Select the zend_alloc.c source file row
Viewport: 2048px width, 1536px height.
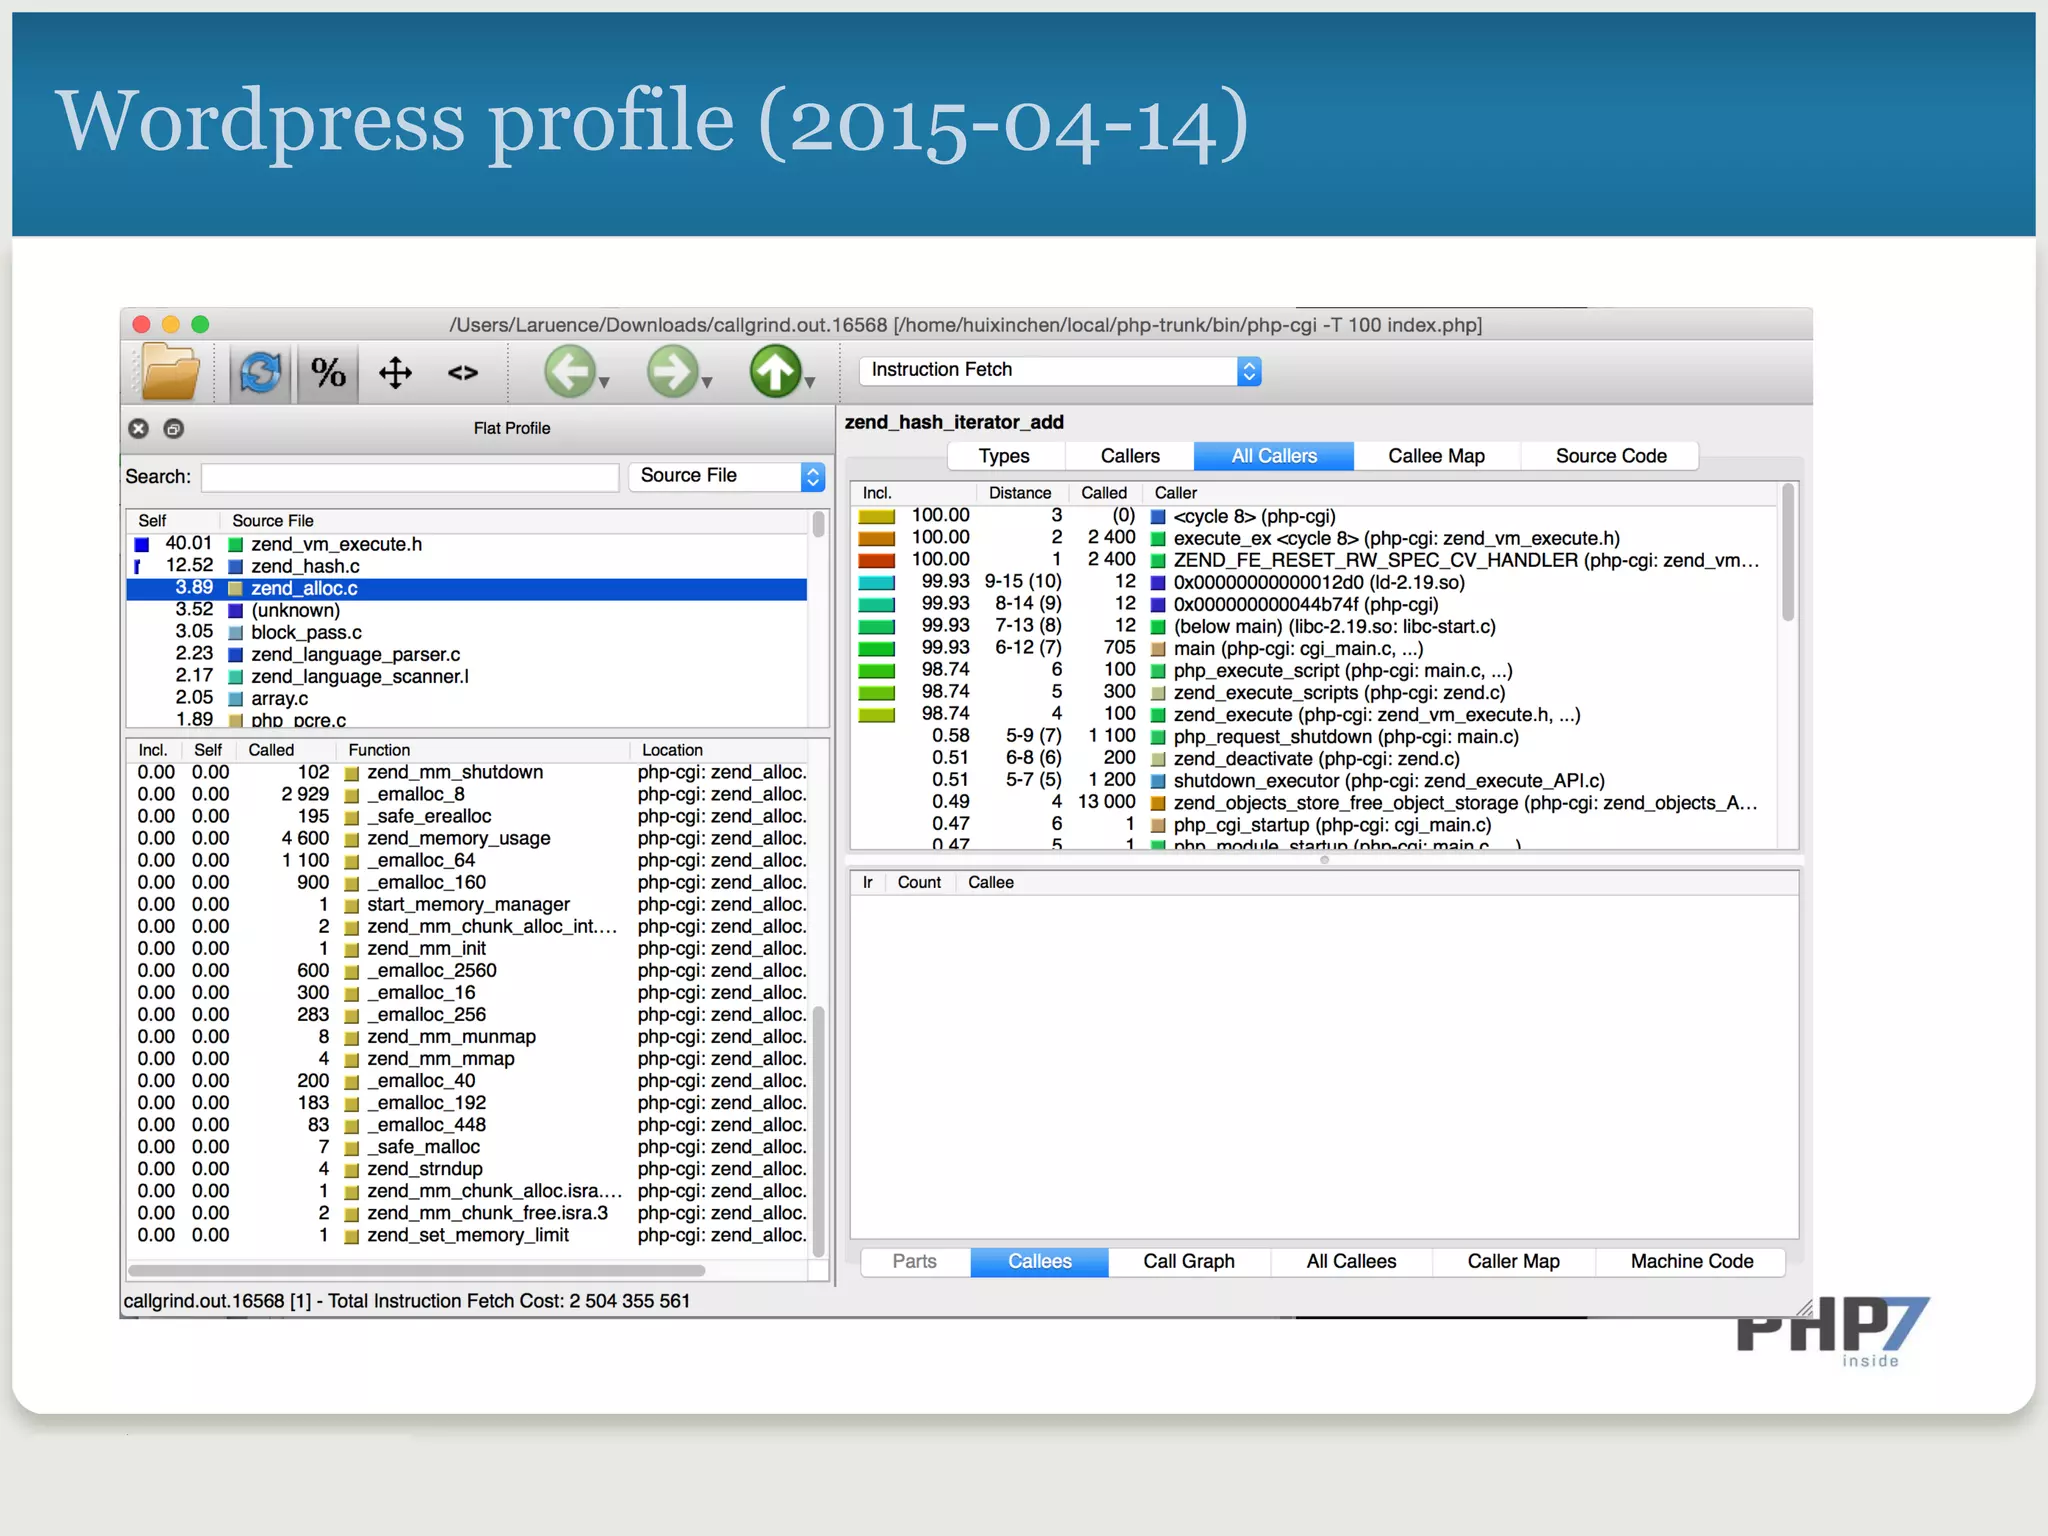[x=467, y=588]
